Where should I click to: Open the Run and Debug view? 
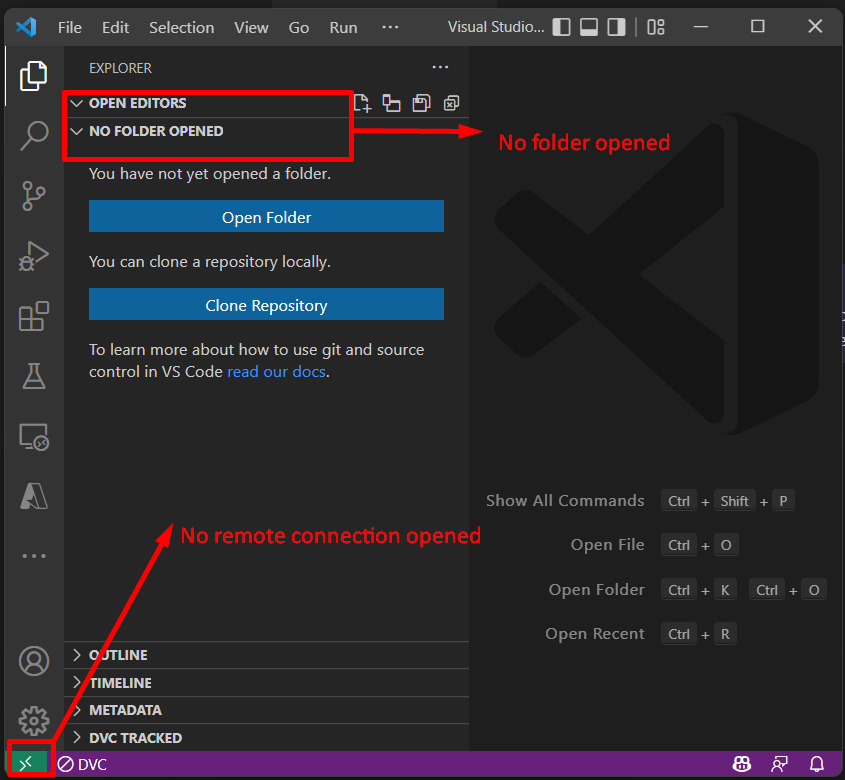point(33,256)
